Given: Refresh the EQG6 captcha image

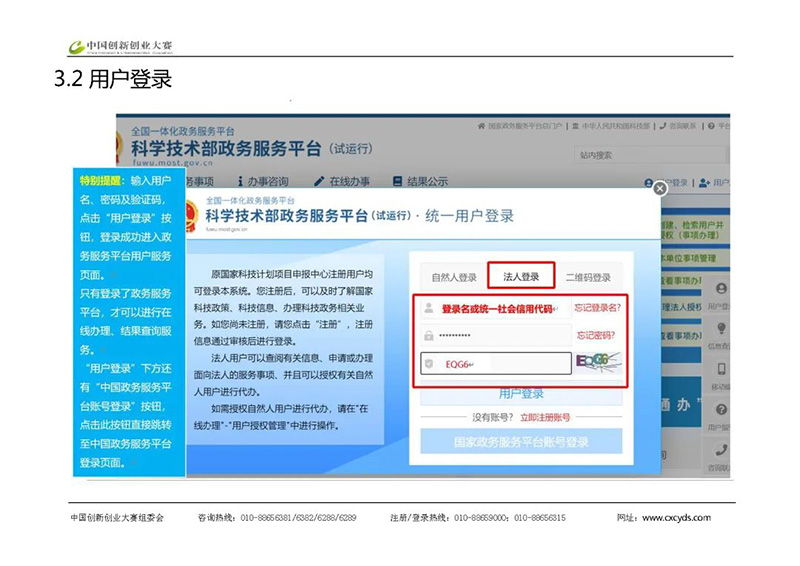Looking at the screenshot, I should (x=599, y=362).
